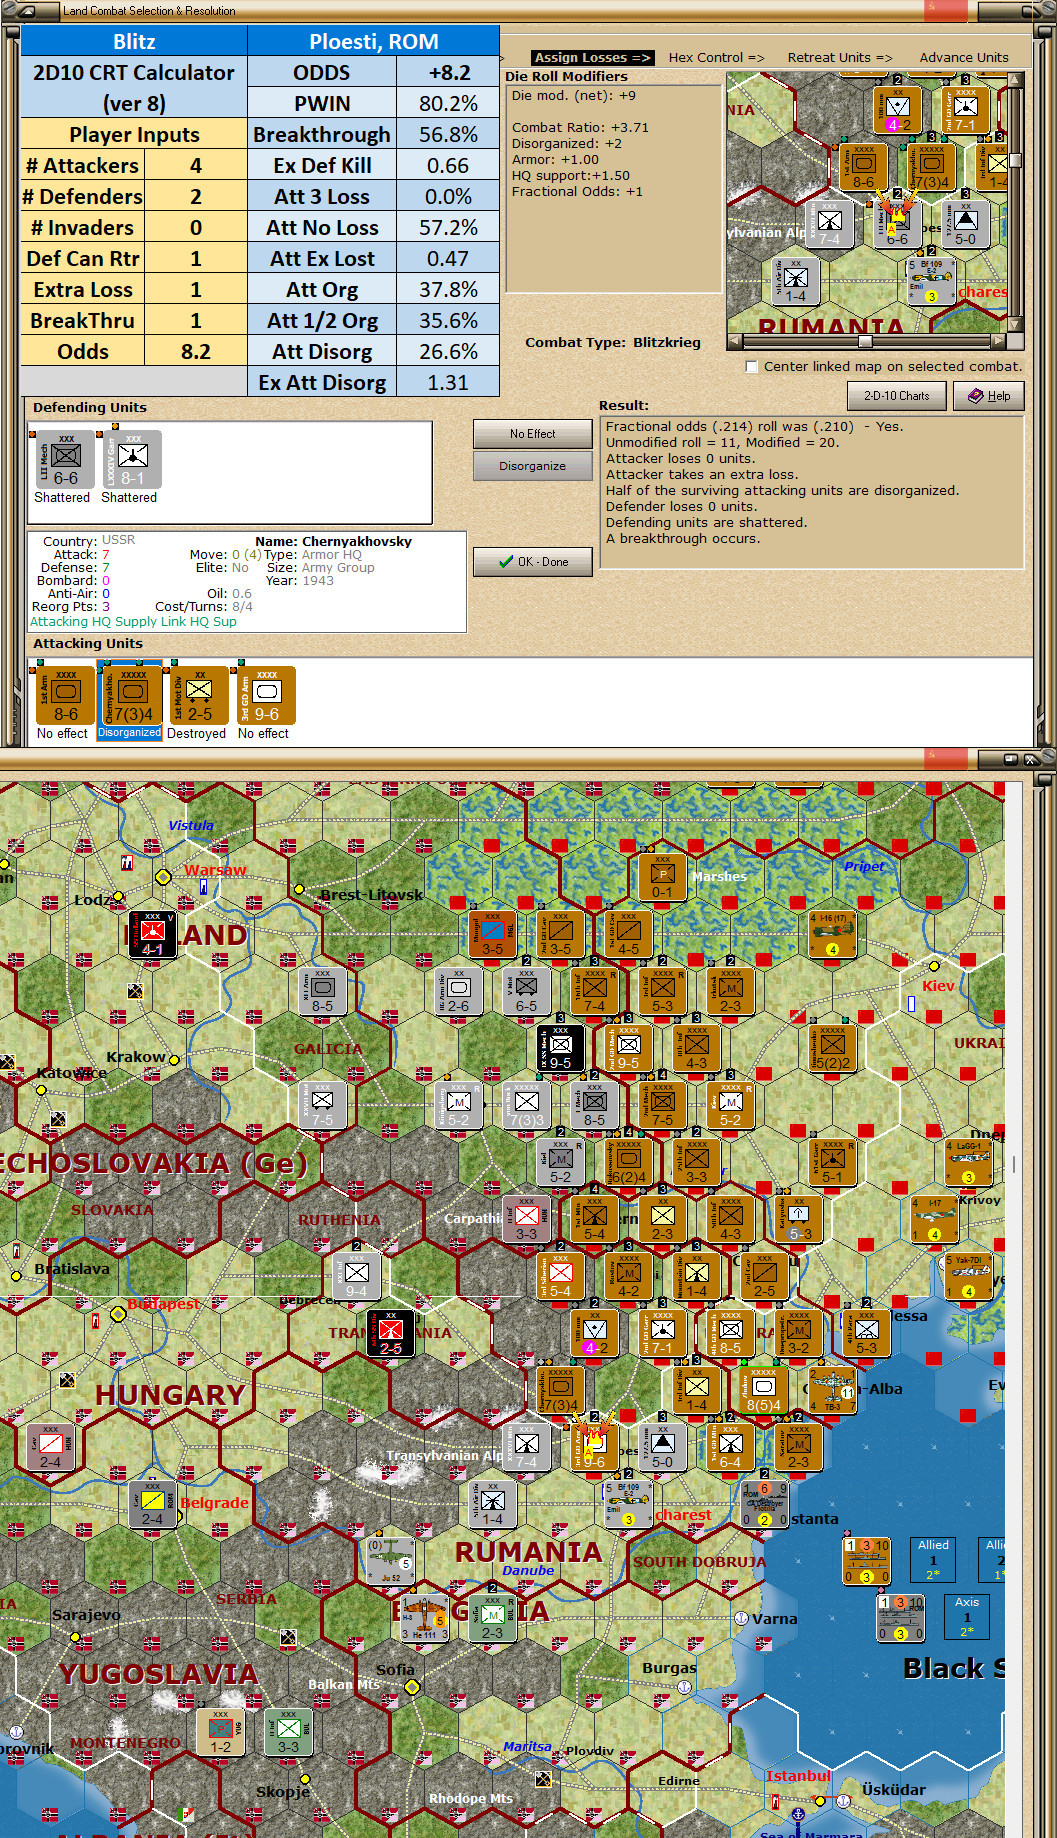This screenshot has height=1838, width=1057.
Task: Click the # Defenders value cell 2
Action: [196, 196]
